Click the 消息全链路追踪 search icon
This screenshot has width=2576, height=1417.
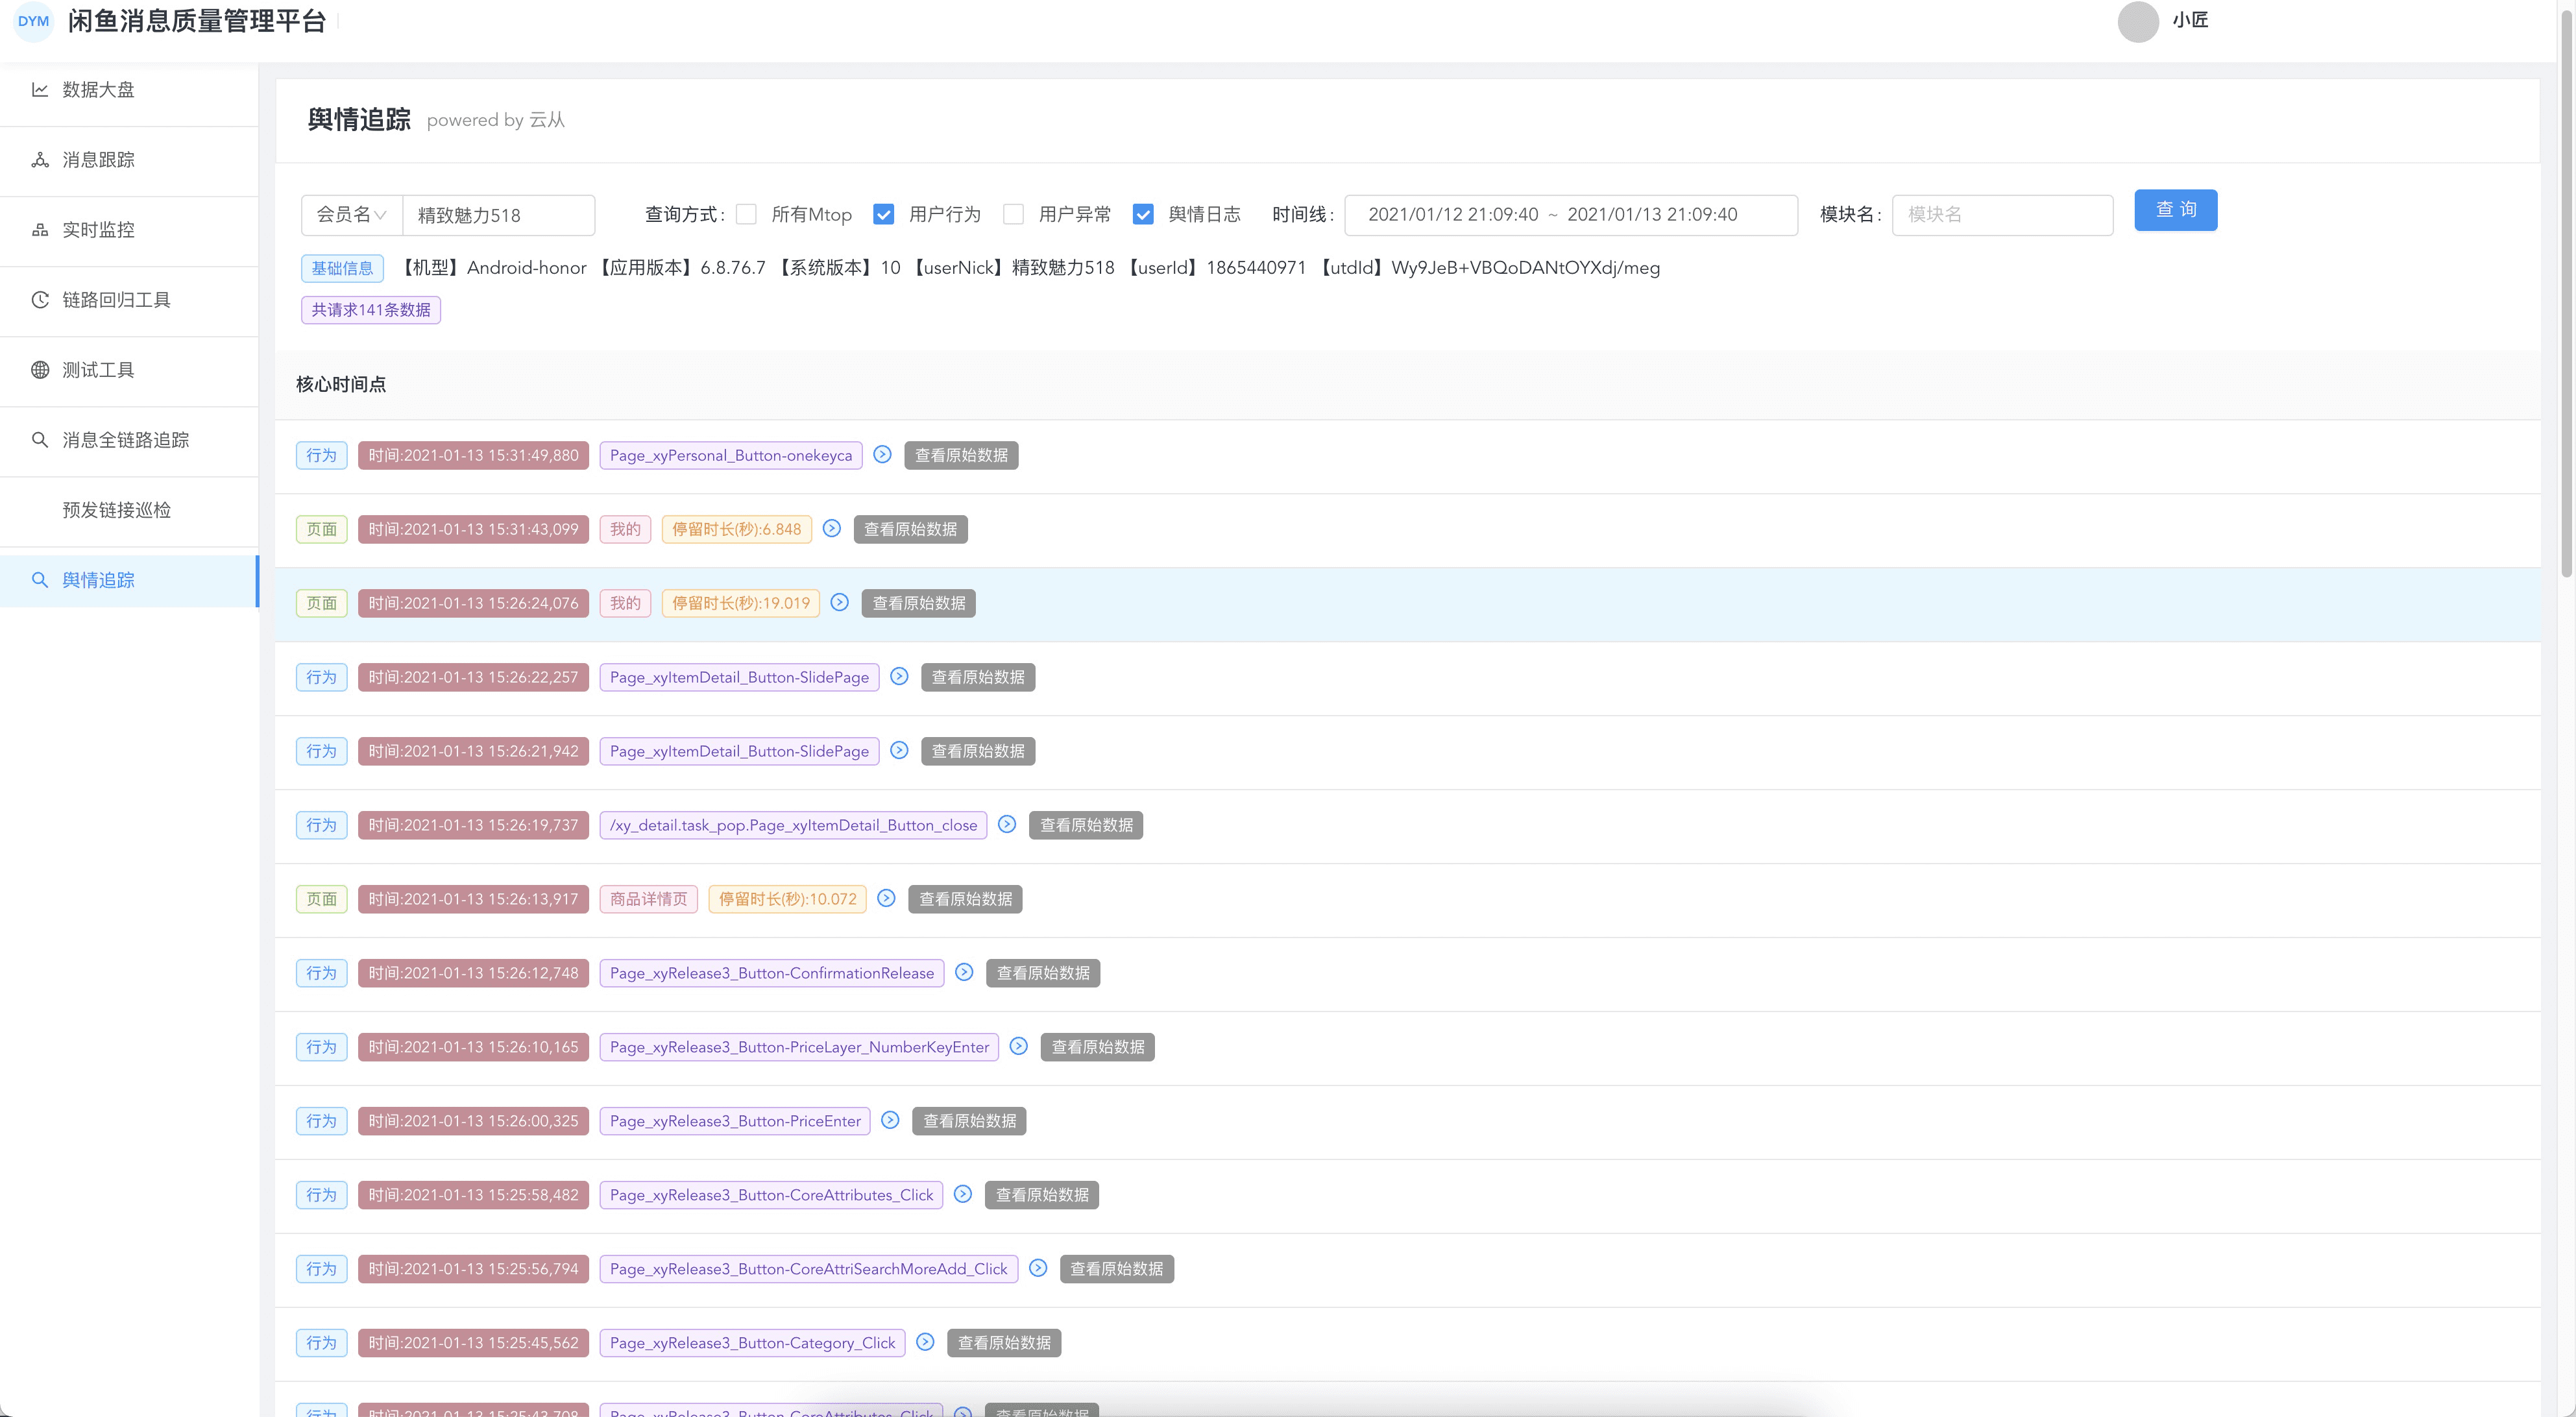40,440
